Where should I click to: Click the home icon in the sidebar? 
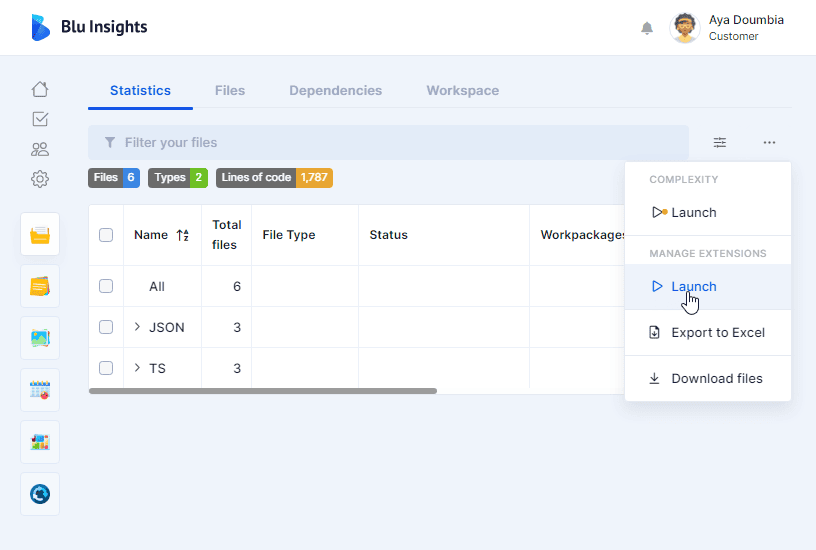pos(40,89)
